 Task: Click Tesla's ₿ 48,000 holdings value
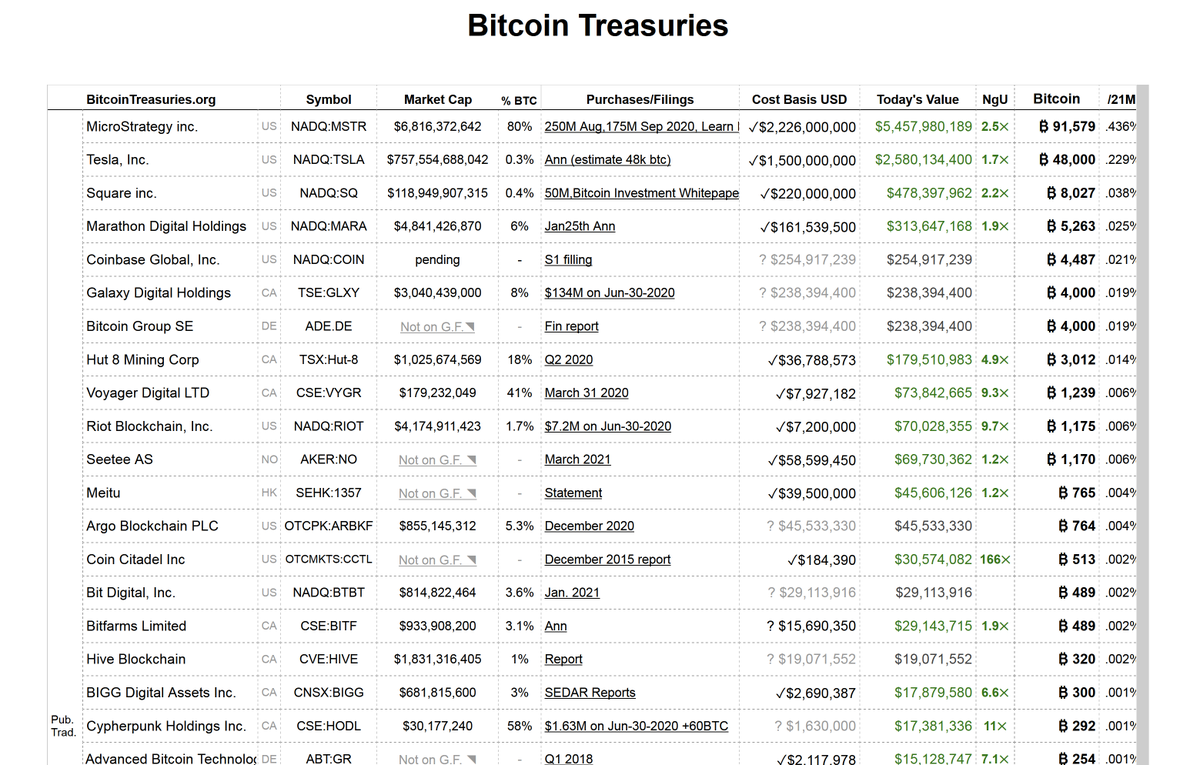[x=1067, y=160]
